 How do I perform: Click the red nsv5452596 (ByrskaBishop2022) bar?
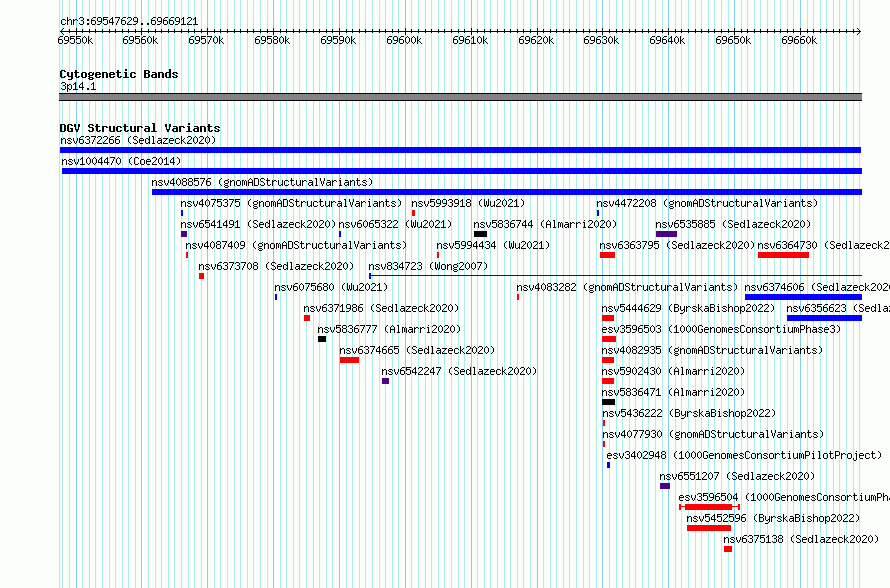709,528
